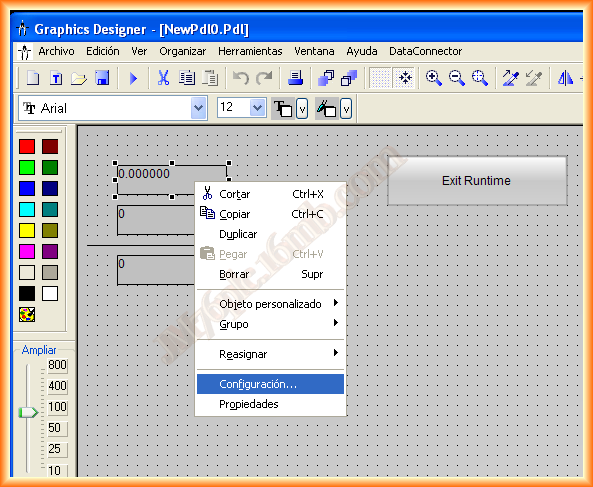Click the Exit Runtime button
The image size is (593, 487).
pos(477,181)
